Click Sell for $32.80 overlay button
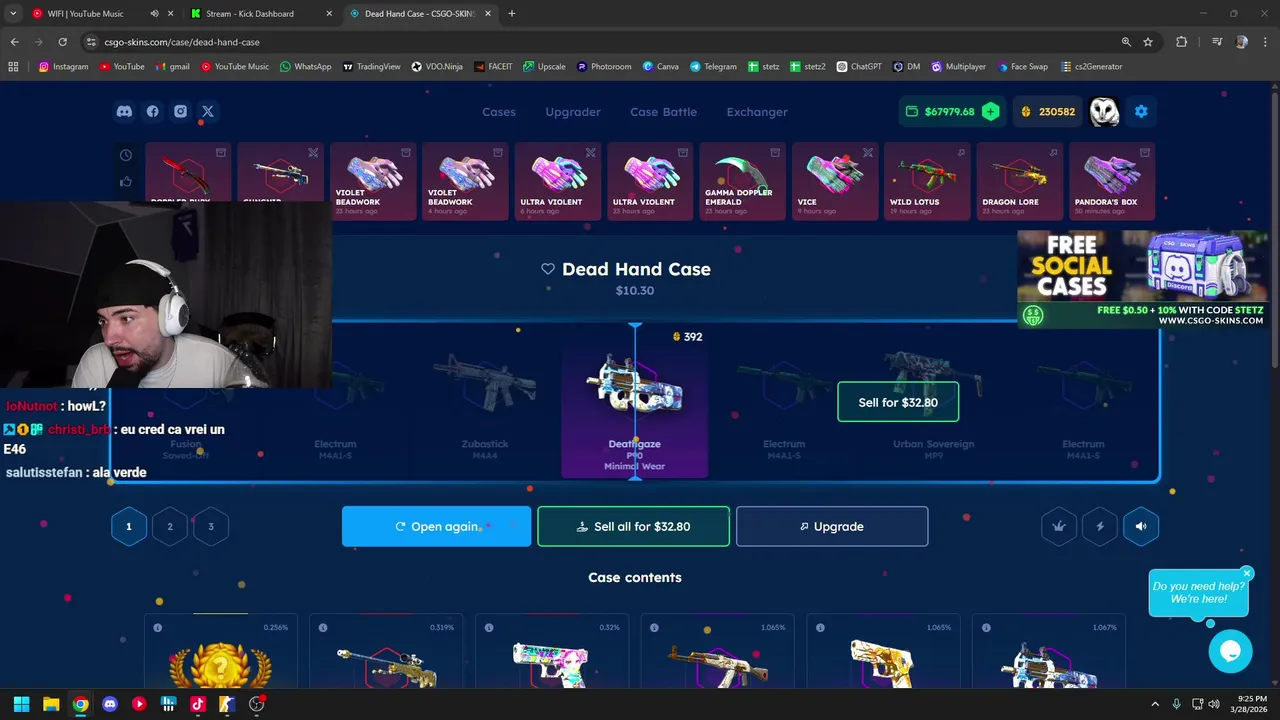Image resolution: width=1280 pixels, height=720 pixels. [898, 402]
